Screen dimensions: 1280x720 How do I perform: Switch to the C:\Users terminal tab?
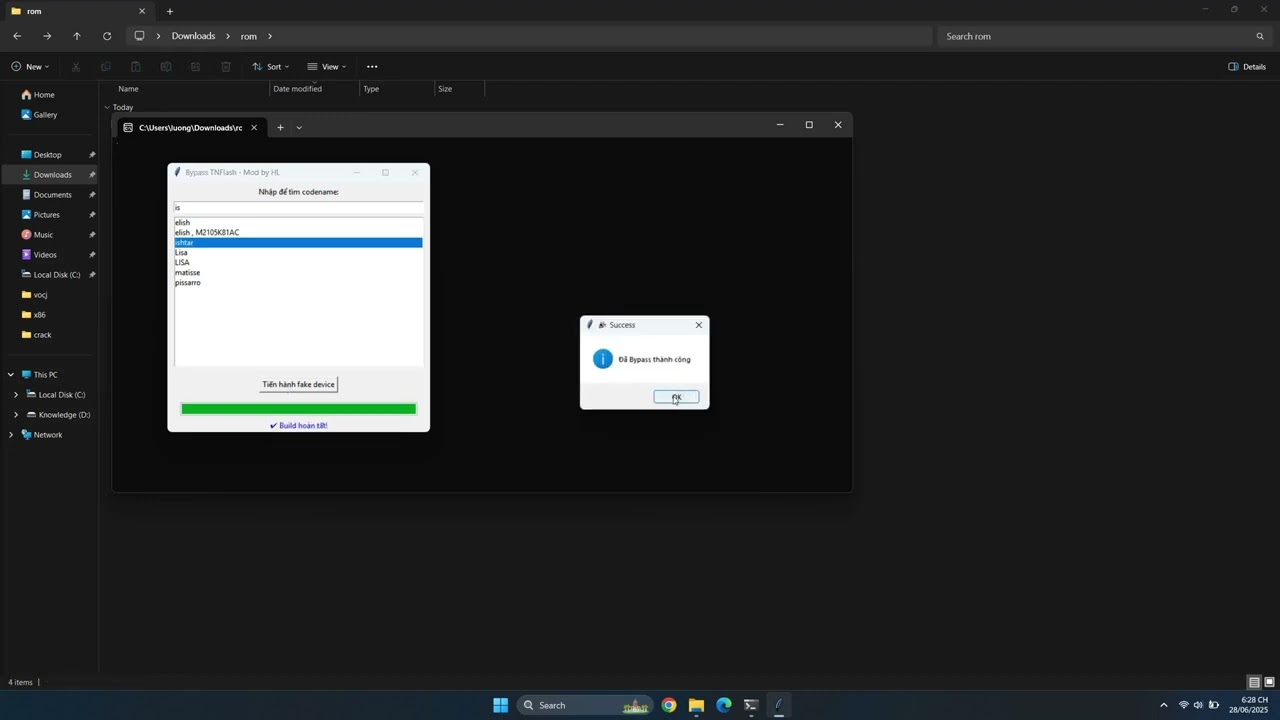[x=190, y=127]
